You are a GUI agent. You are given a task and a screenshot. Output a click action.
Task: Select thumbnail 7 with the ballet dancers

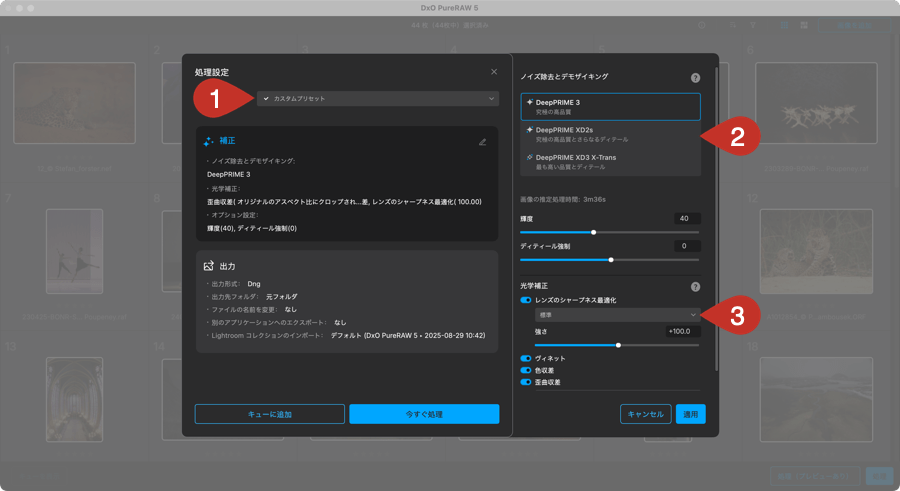(75, 252)
